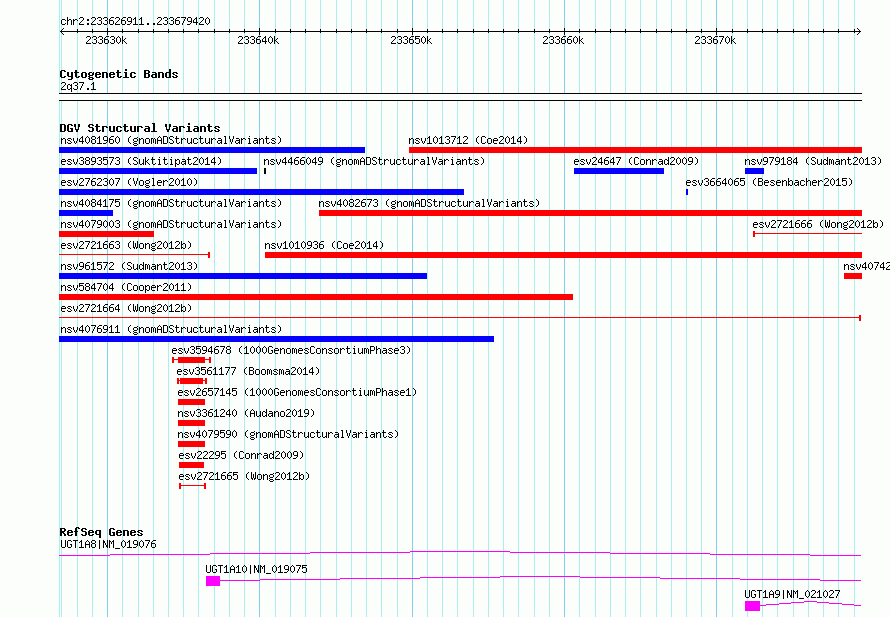
Task: Click the nsv4466049 gnomAD variant label
Action: (374, 161)
